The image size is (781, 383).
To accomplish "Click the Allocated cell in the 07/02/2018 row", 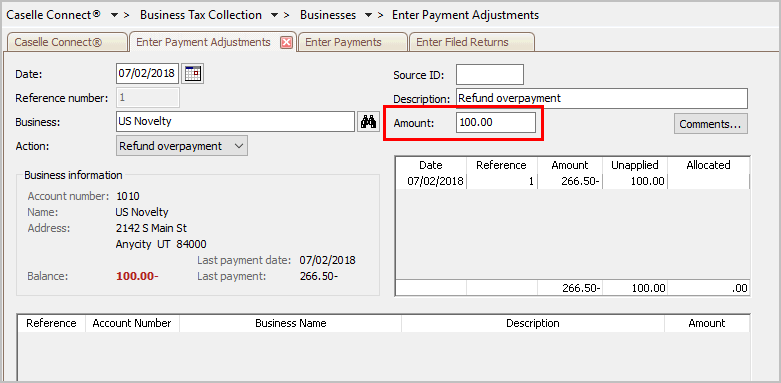I will tap(708, 181).
